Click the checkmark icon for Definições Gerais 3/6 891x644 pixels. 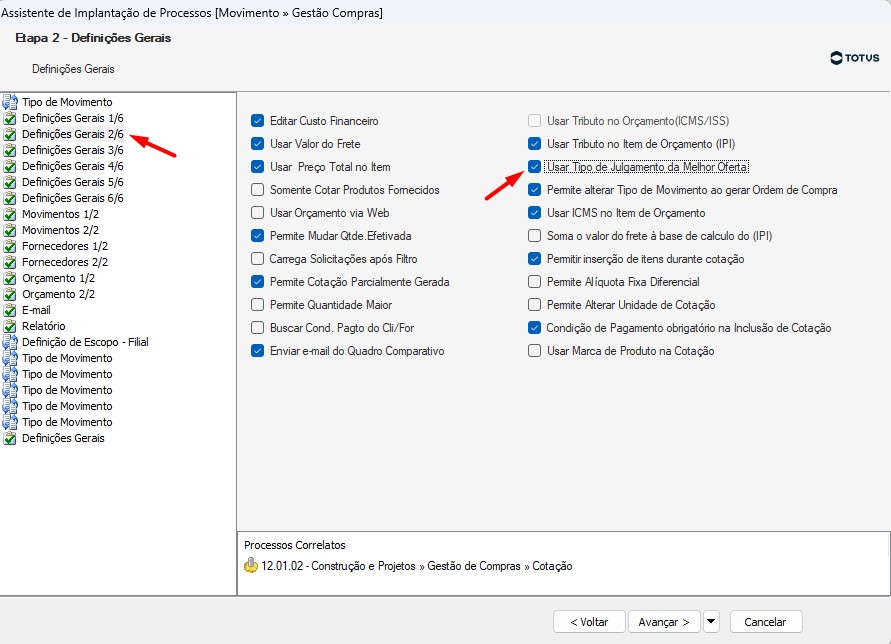click(10, 150)
